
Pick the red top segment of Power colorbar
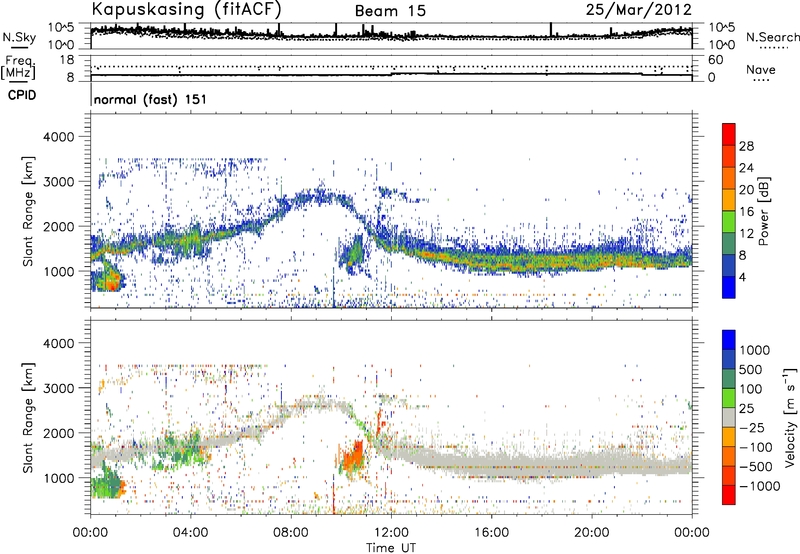[729, 135]
